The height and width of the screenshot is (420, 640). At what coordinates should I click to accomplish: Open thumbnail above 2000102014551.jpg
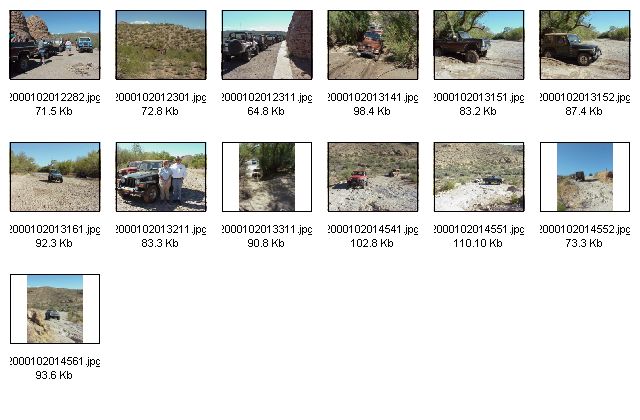point(479,177)
